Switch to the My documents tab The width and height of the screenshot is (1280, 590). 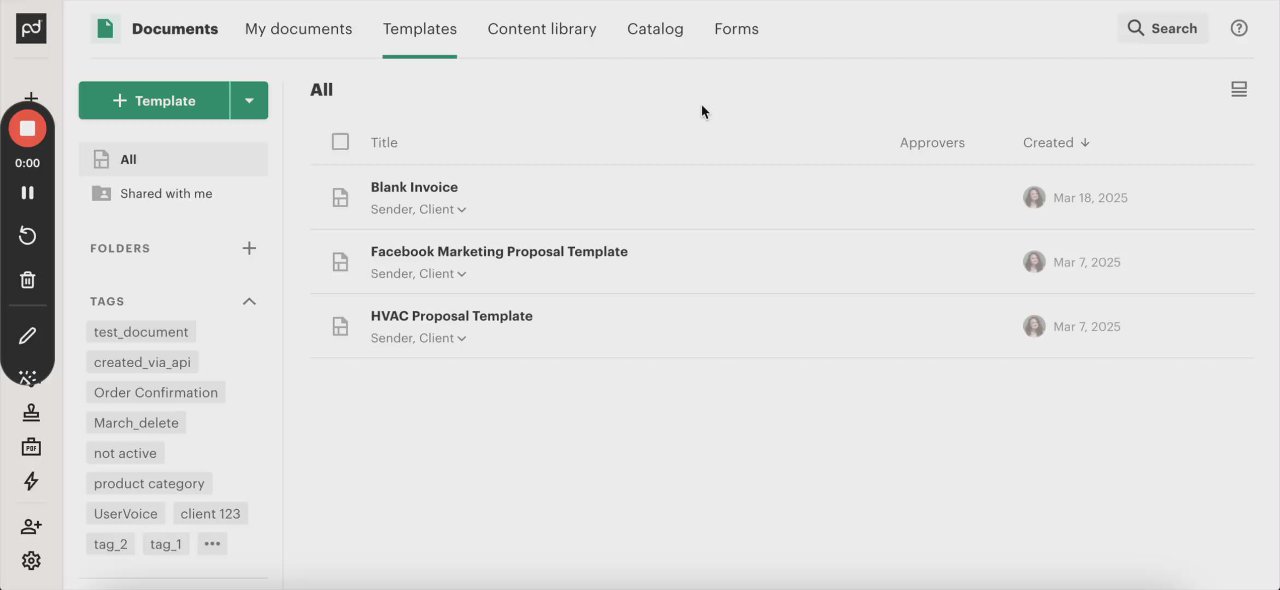(298, 29)
